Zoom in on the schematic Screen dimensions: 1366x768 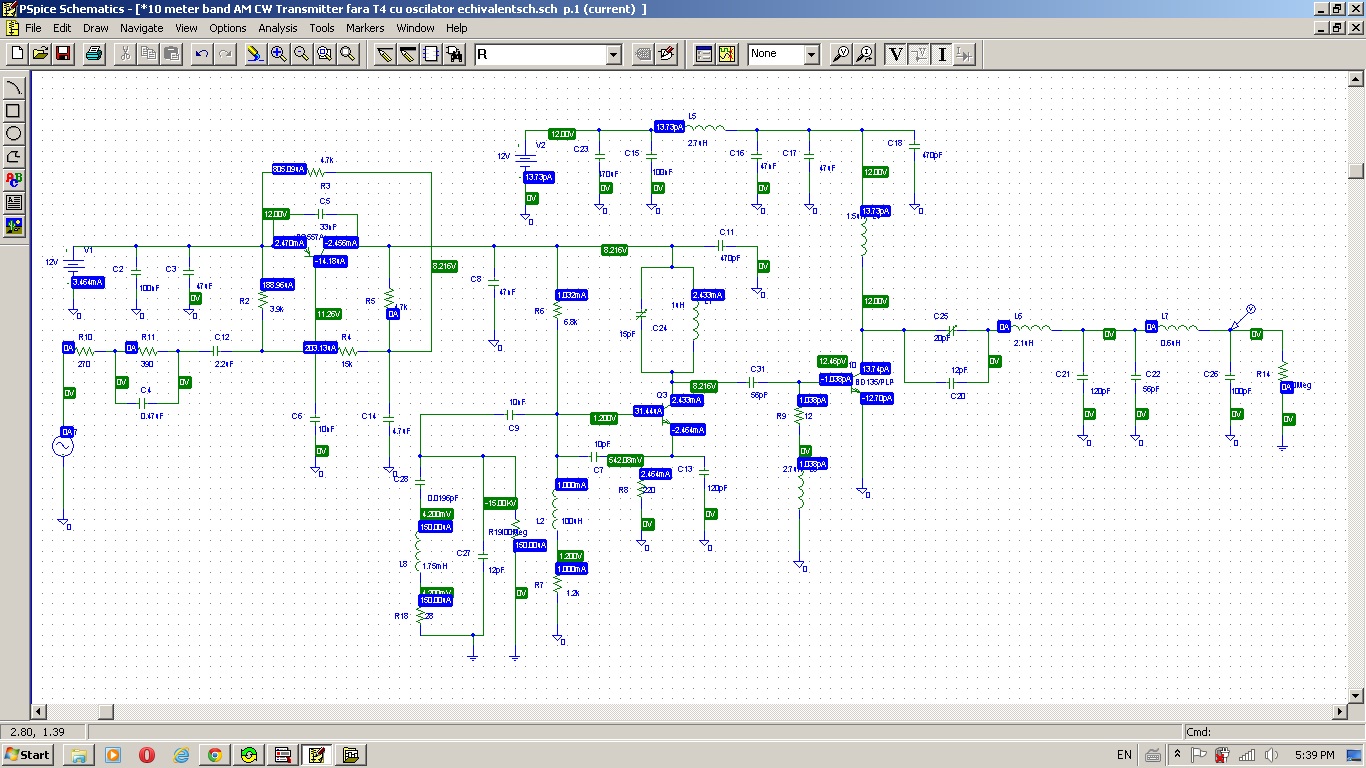click(x=278, y=54)
